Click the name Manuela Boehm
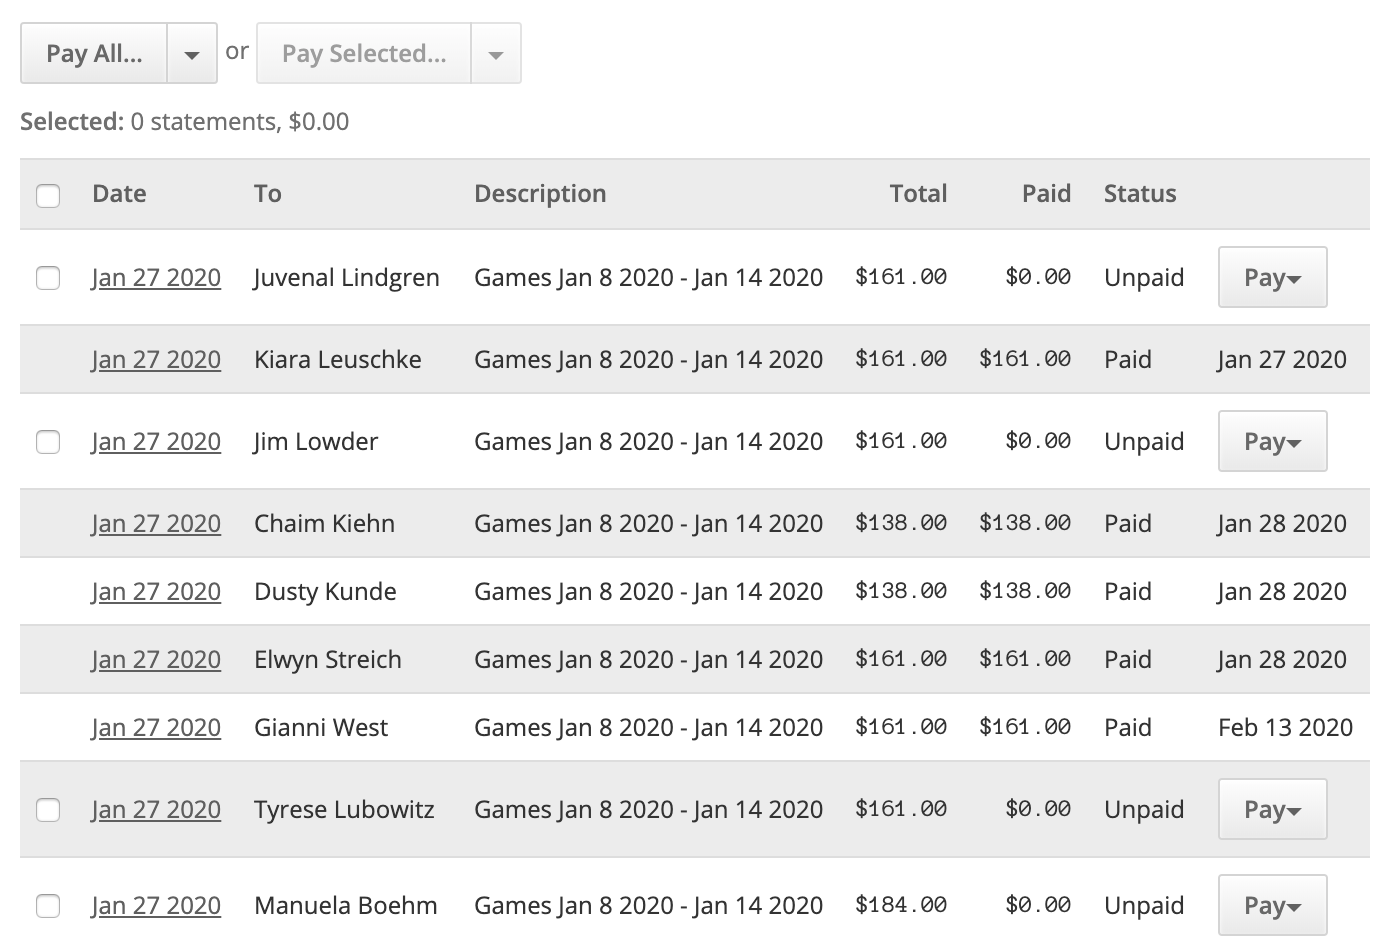The image size is (1400, 950). click(x=346, y=905)
